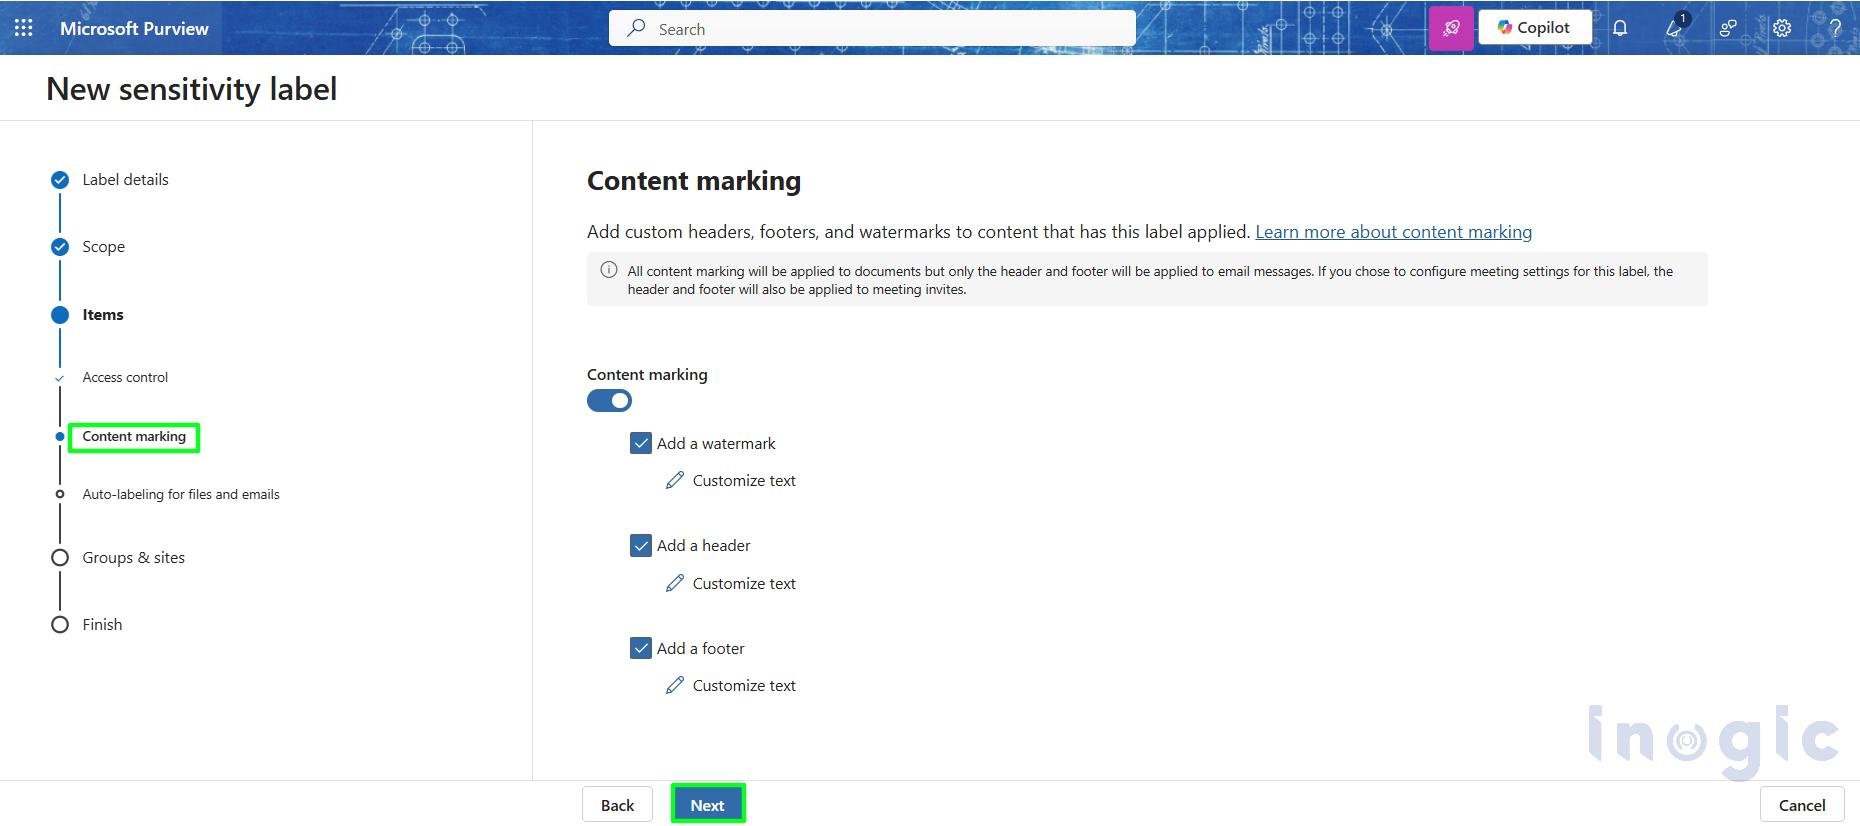
Task: Click the search magnifier icon
Action: tap(636, 28)
